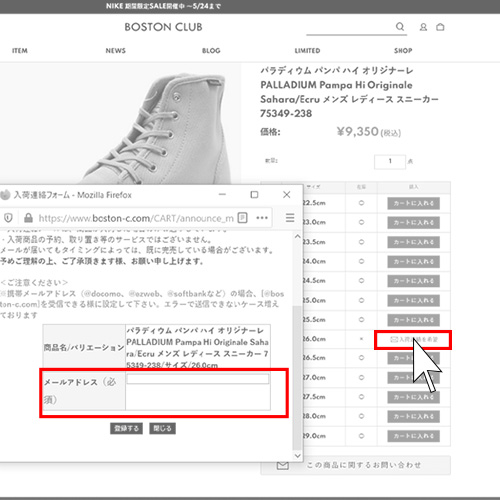Open the LIMITED menu

click(307, 51)
